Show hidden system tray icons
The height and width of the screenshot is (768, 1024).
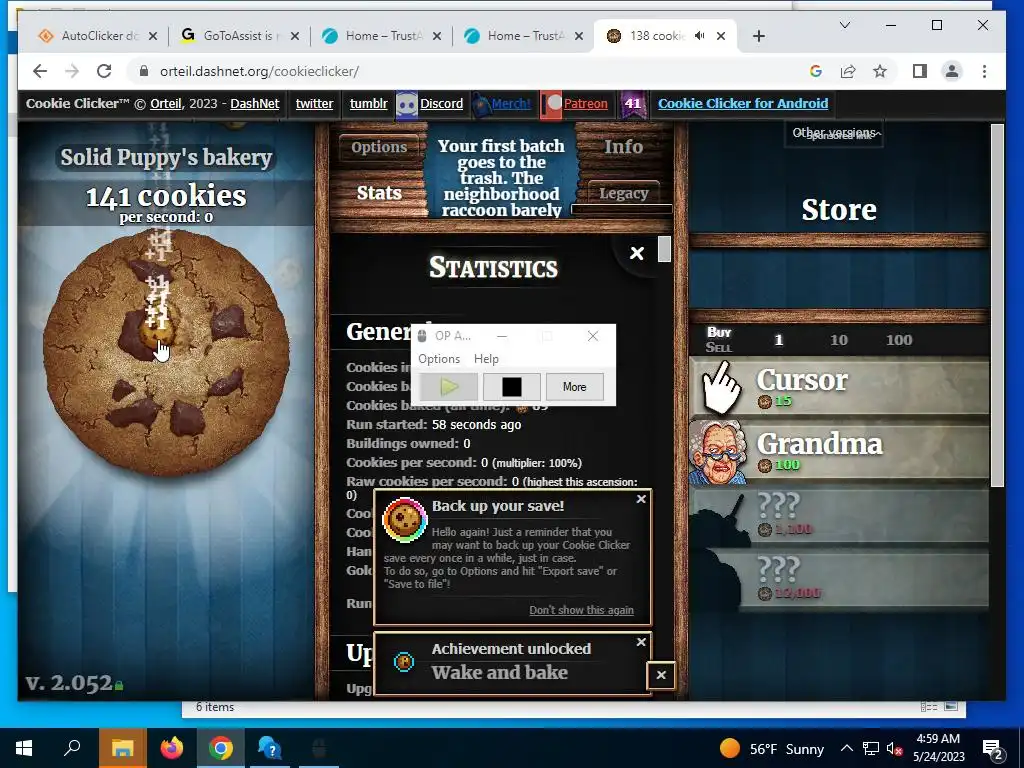[x=846, y=748]
